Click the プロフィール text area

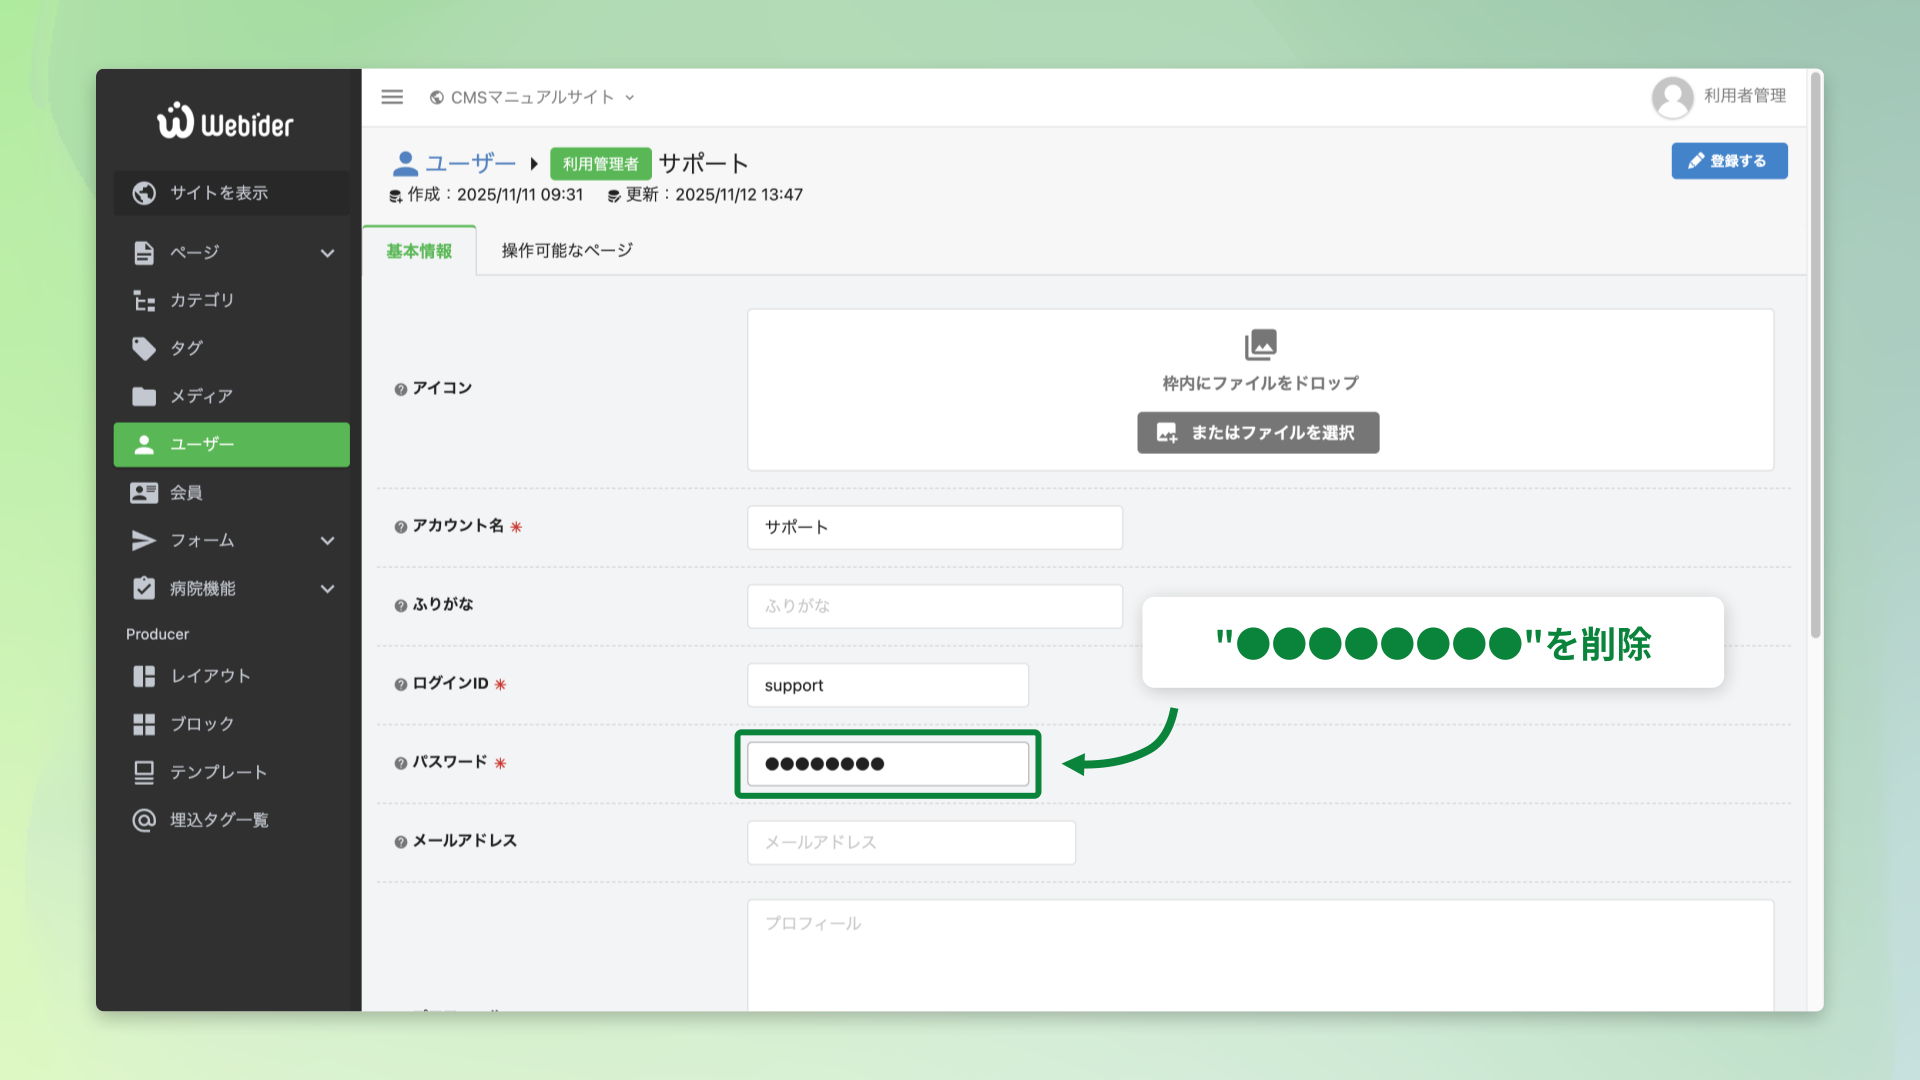[1261, 955]
